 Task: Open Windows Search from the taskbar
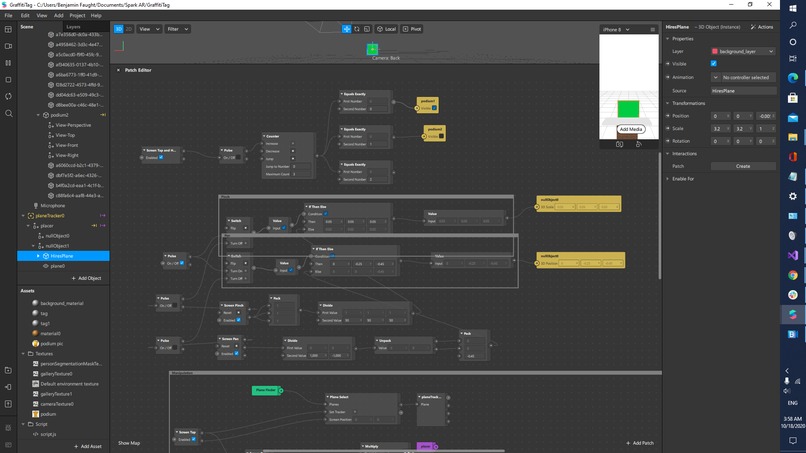793,25
